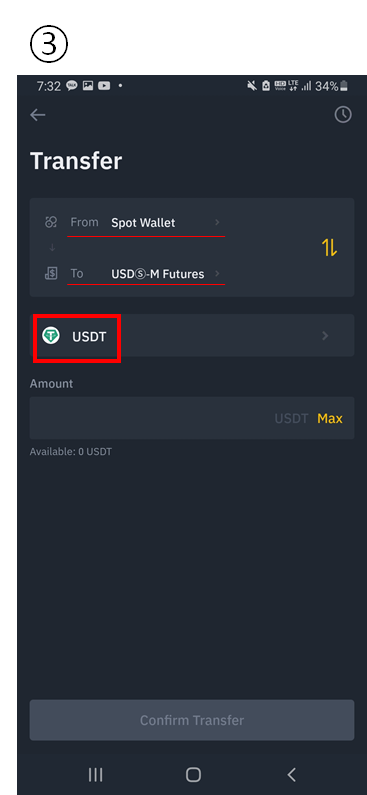Screen dimensions: 367x795
Task: Tap the Android home button
Action: click(x=193, y=774)
